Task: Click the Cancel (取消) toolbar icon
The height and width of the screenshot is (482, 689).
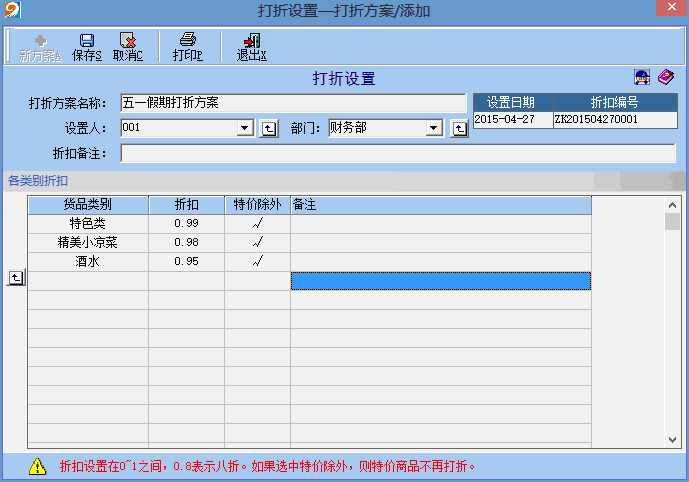Action: pos(127,47)
